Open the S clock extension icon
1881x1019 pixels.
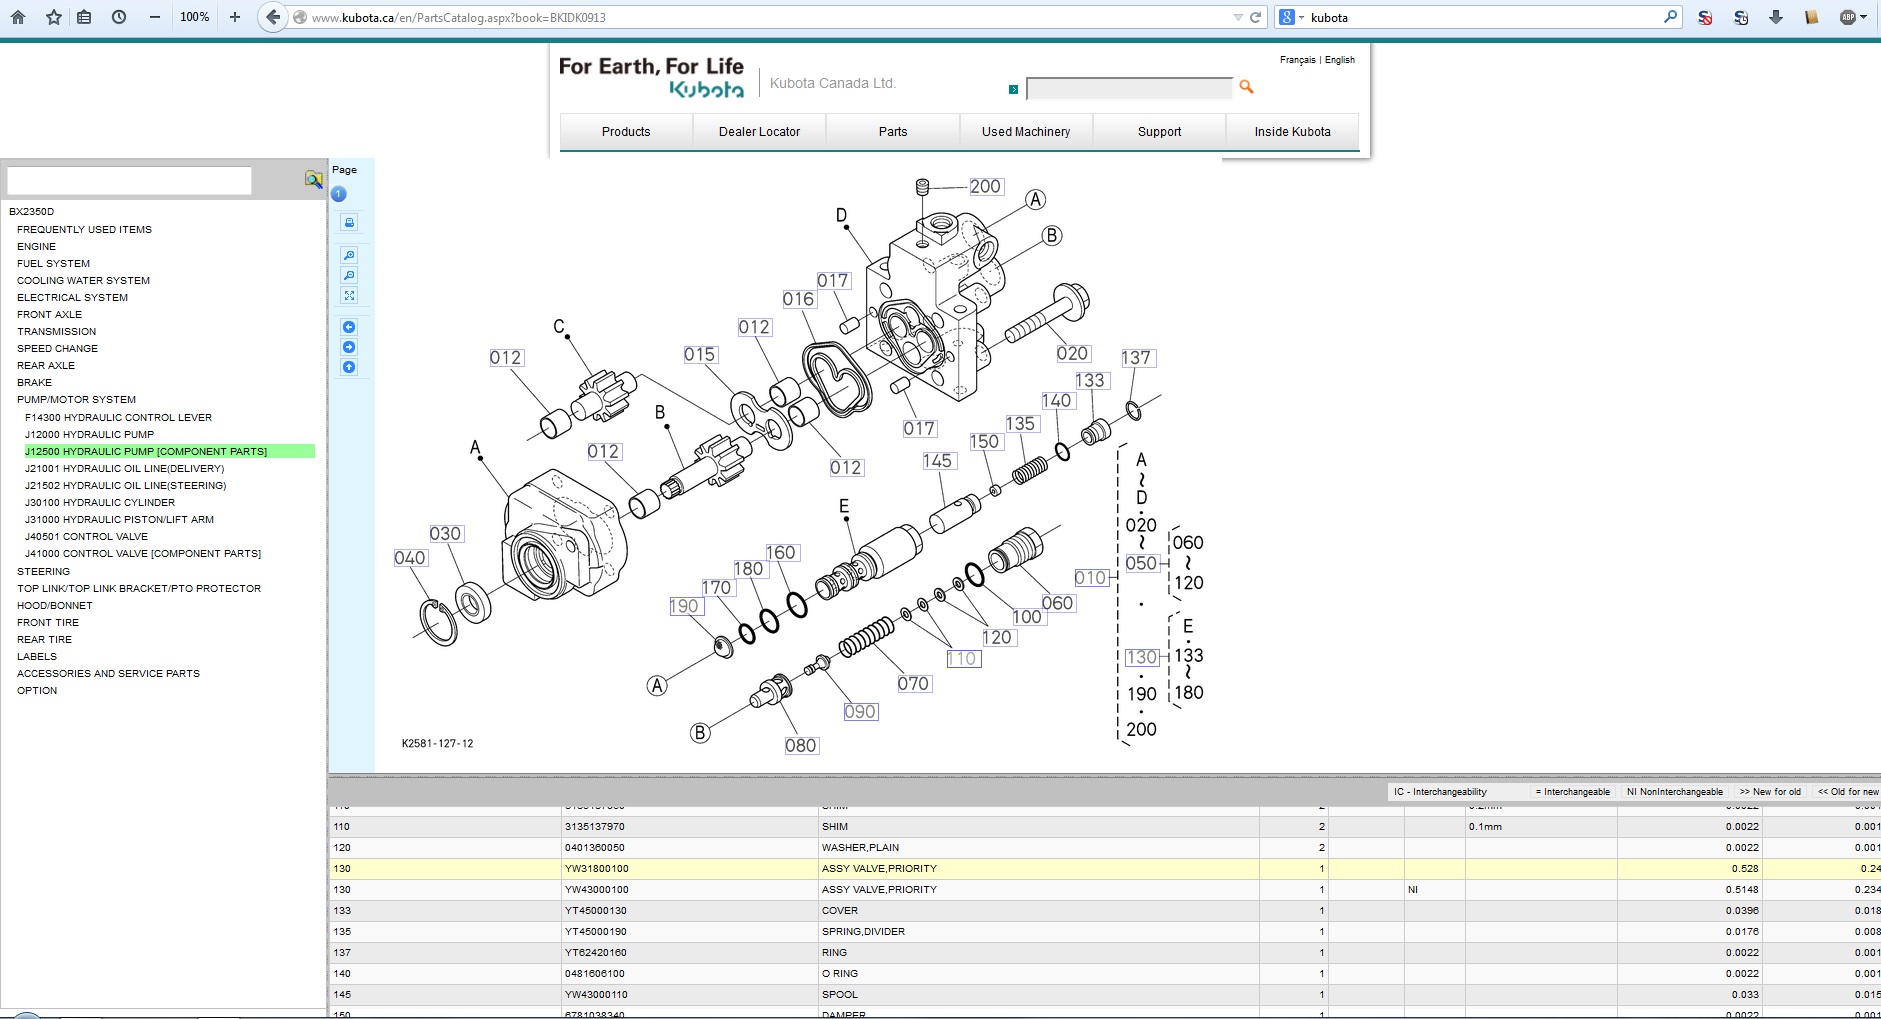[x=1741, y=17]
